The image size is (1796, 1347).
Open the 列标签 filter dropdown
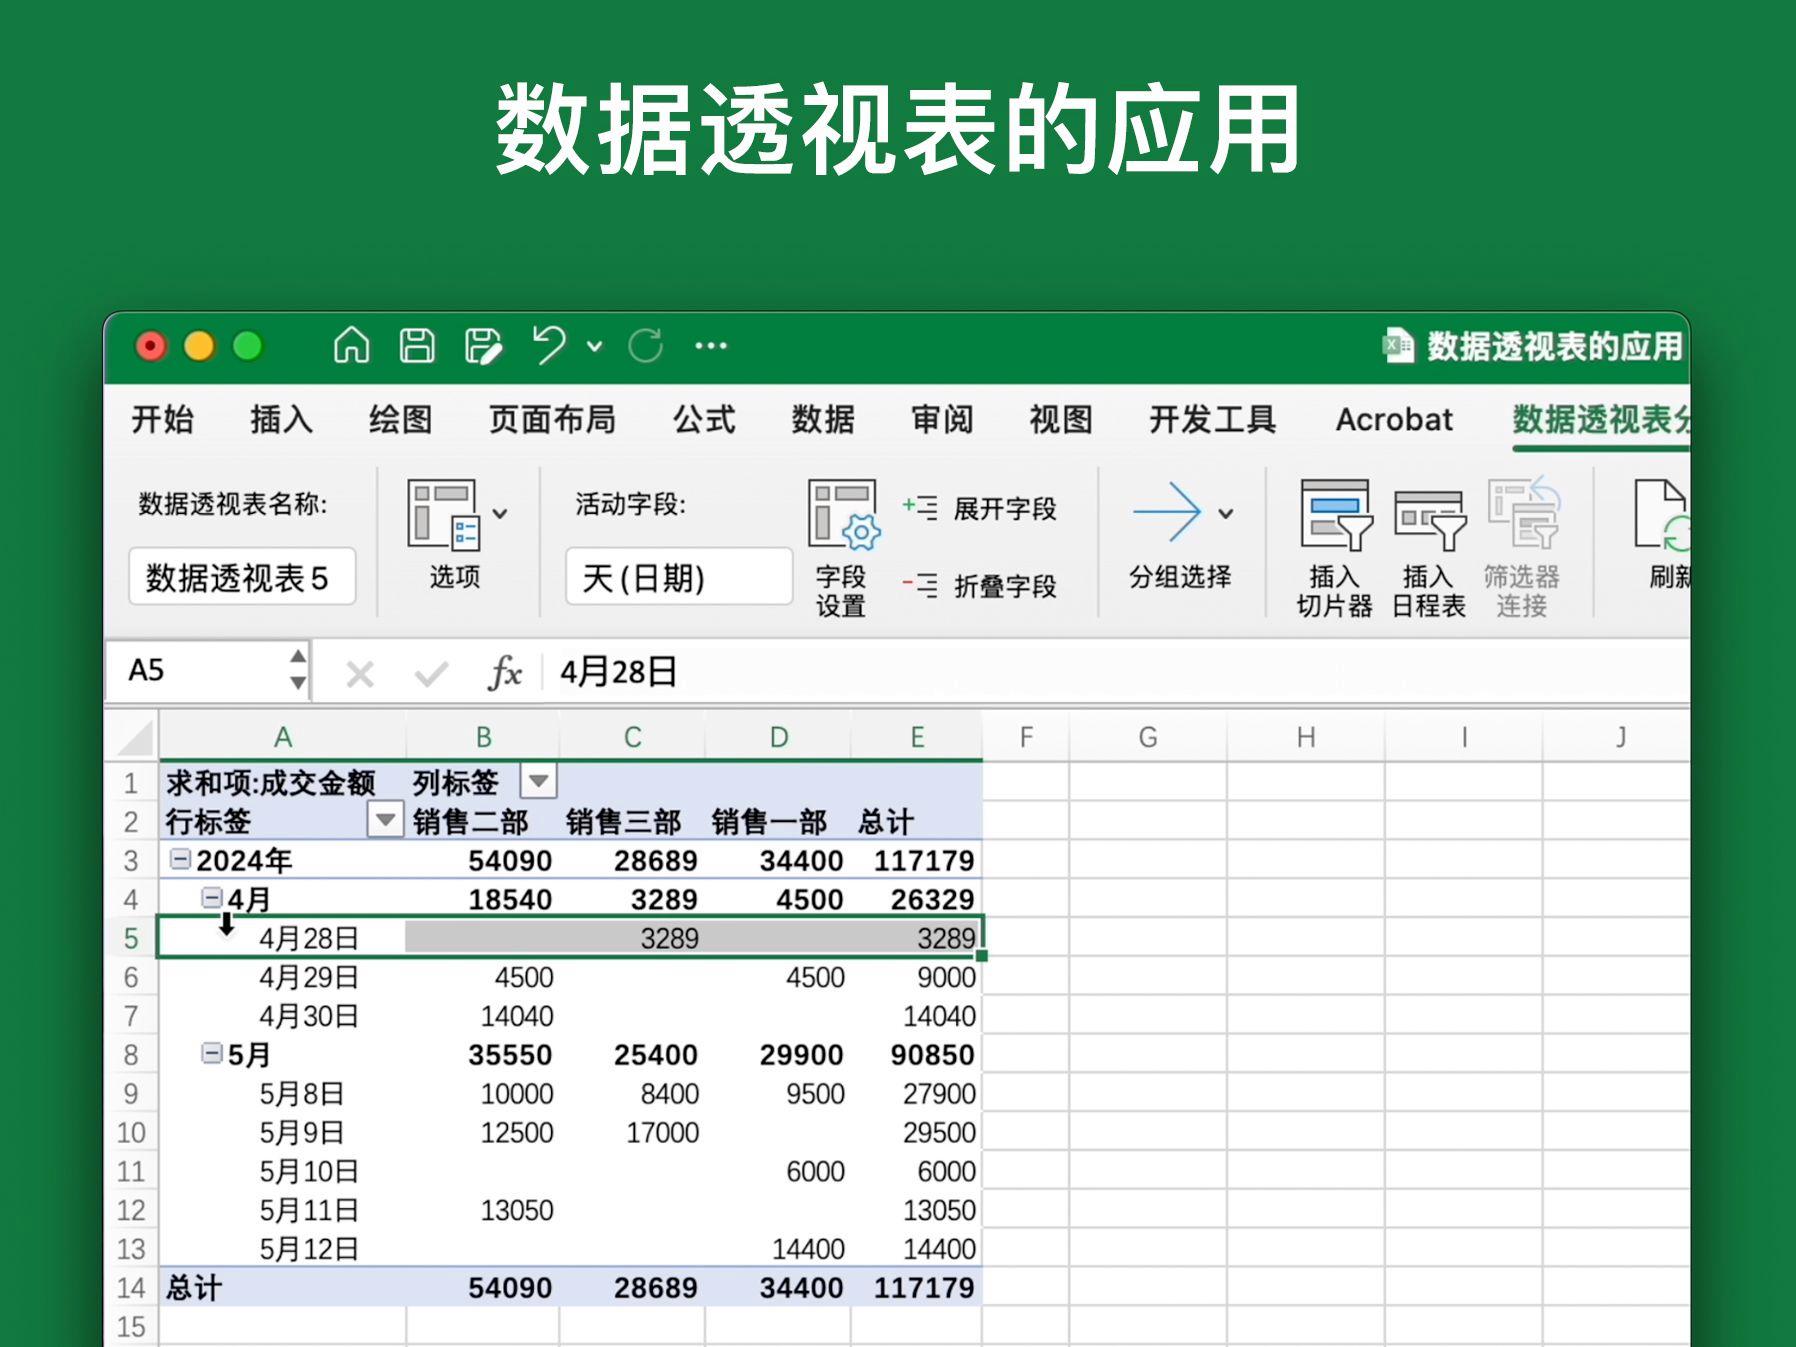coord(538,781)
